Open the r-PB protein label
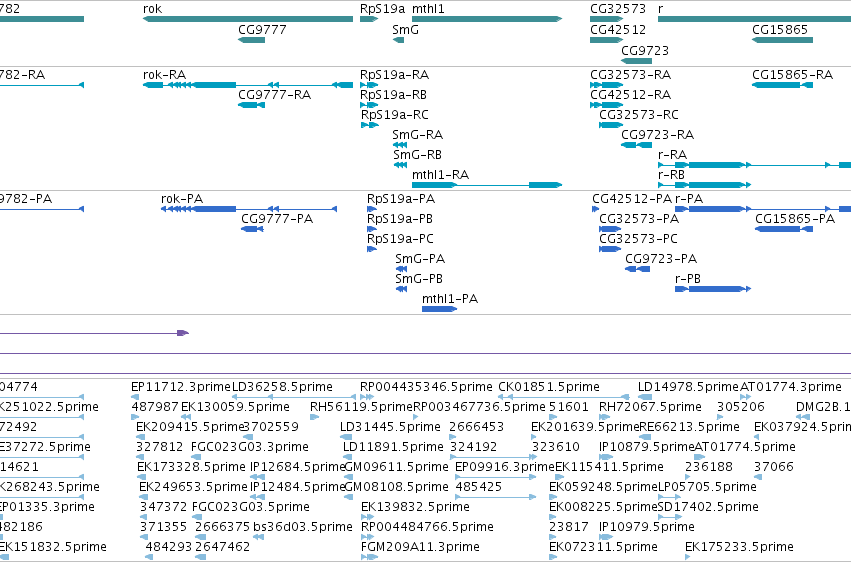Viewport: 851px width, 562px height. point(688,279)
